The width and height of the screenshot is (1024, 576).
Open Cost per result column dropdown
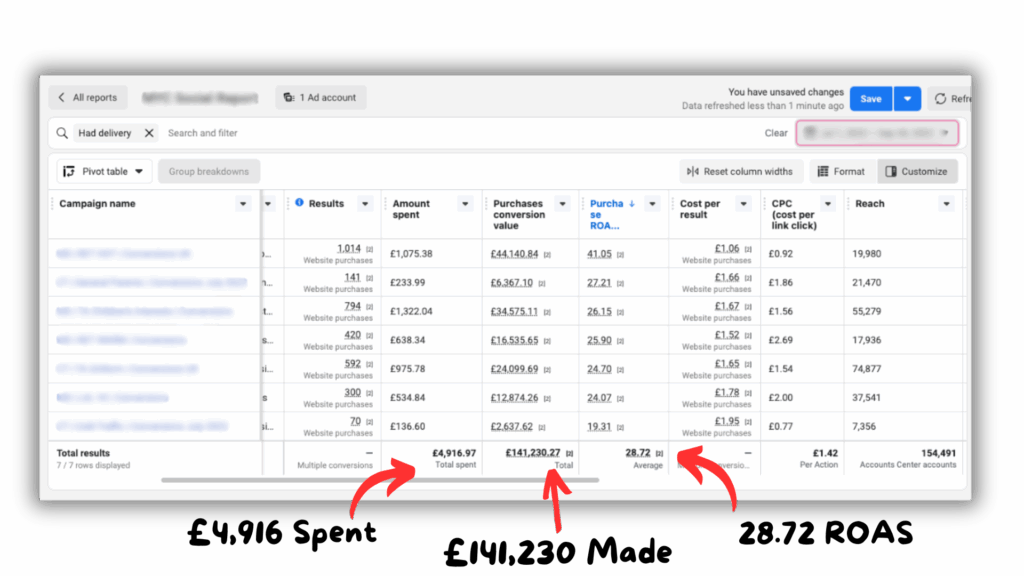pyautogui.click(x=743, y=204)
